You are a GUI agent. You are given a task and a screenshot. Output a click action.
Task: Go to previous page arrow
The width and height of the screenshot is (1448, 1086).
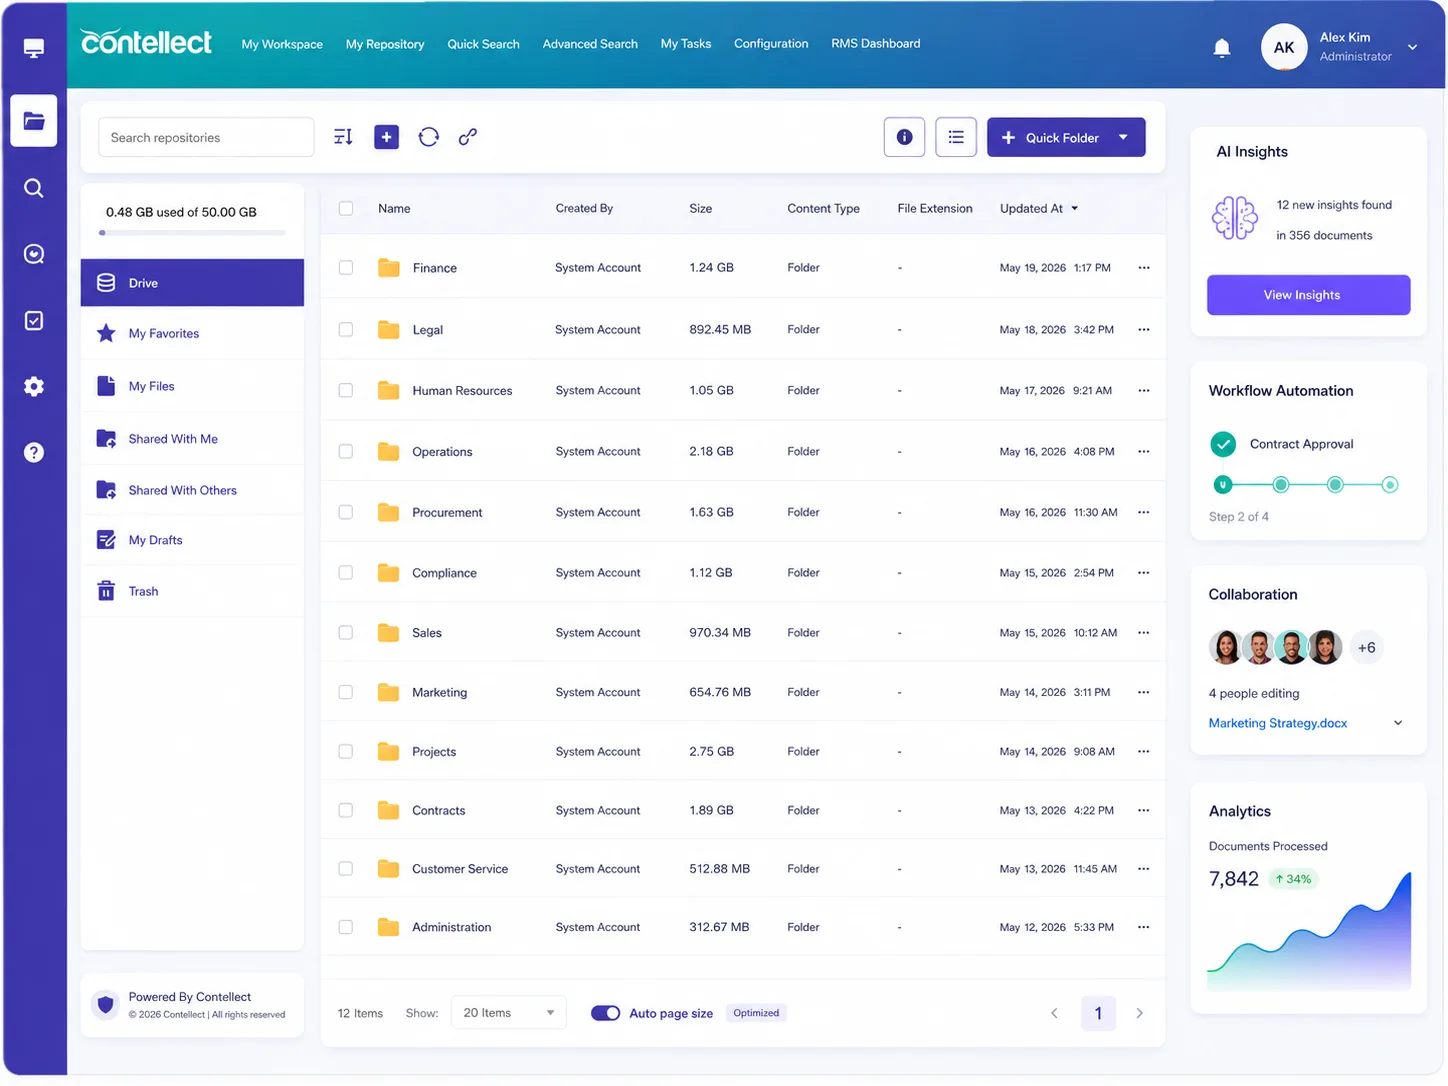1054,1013
